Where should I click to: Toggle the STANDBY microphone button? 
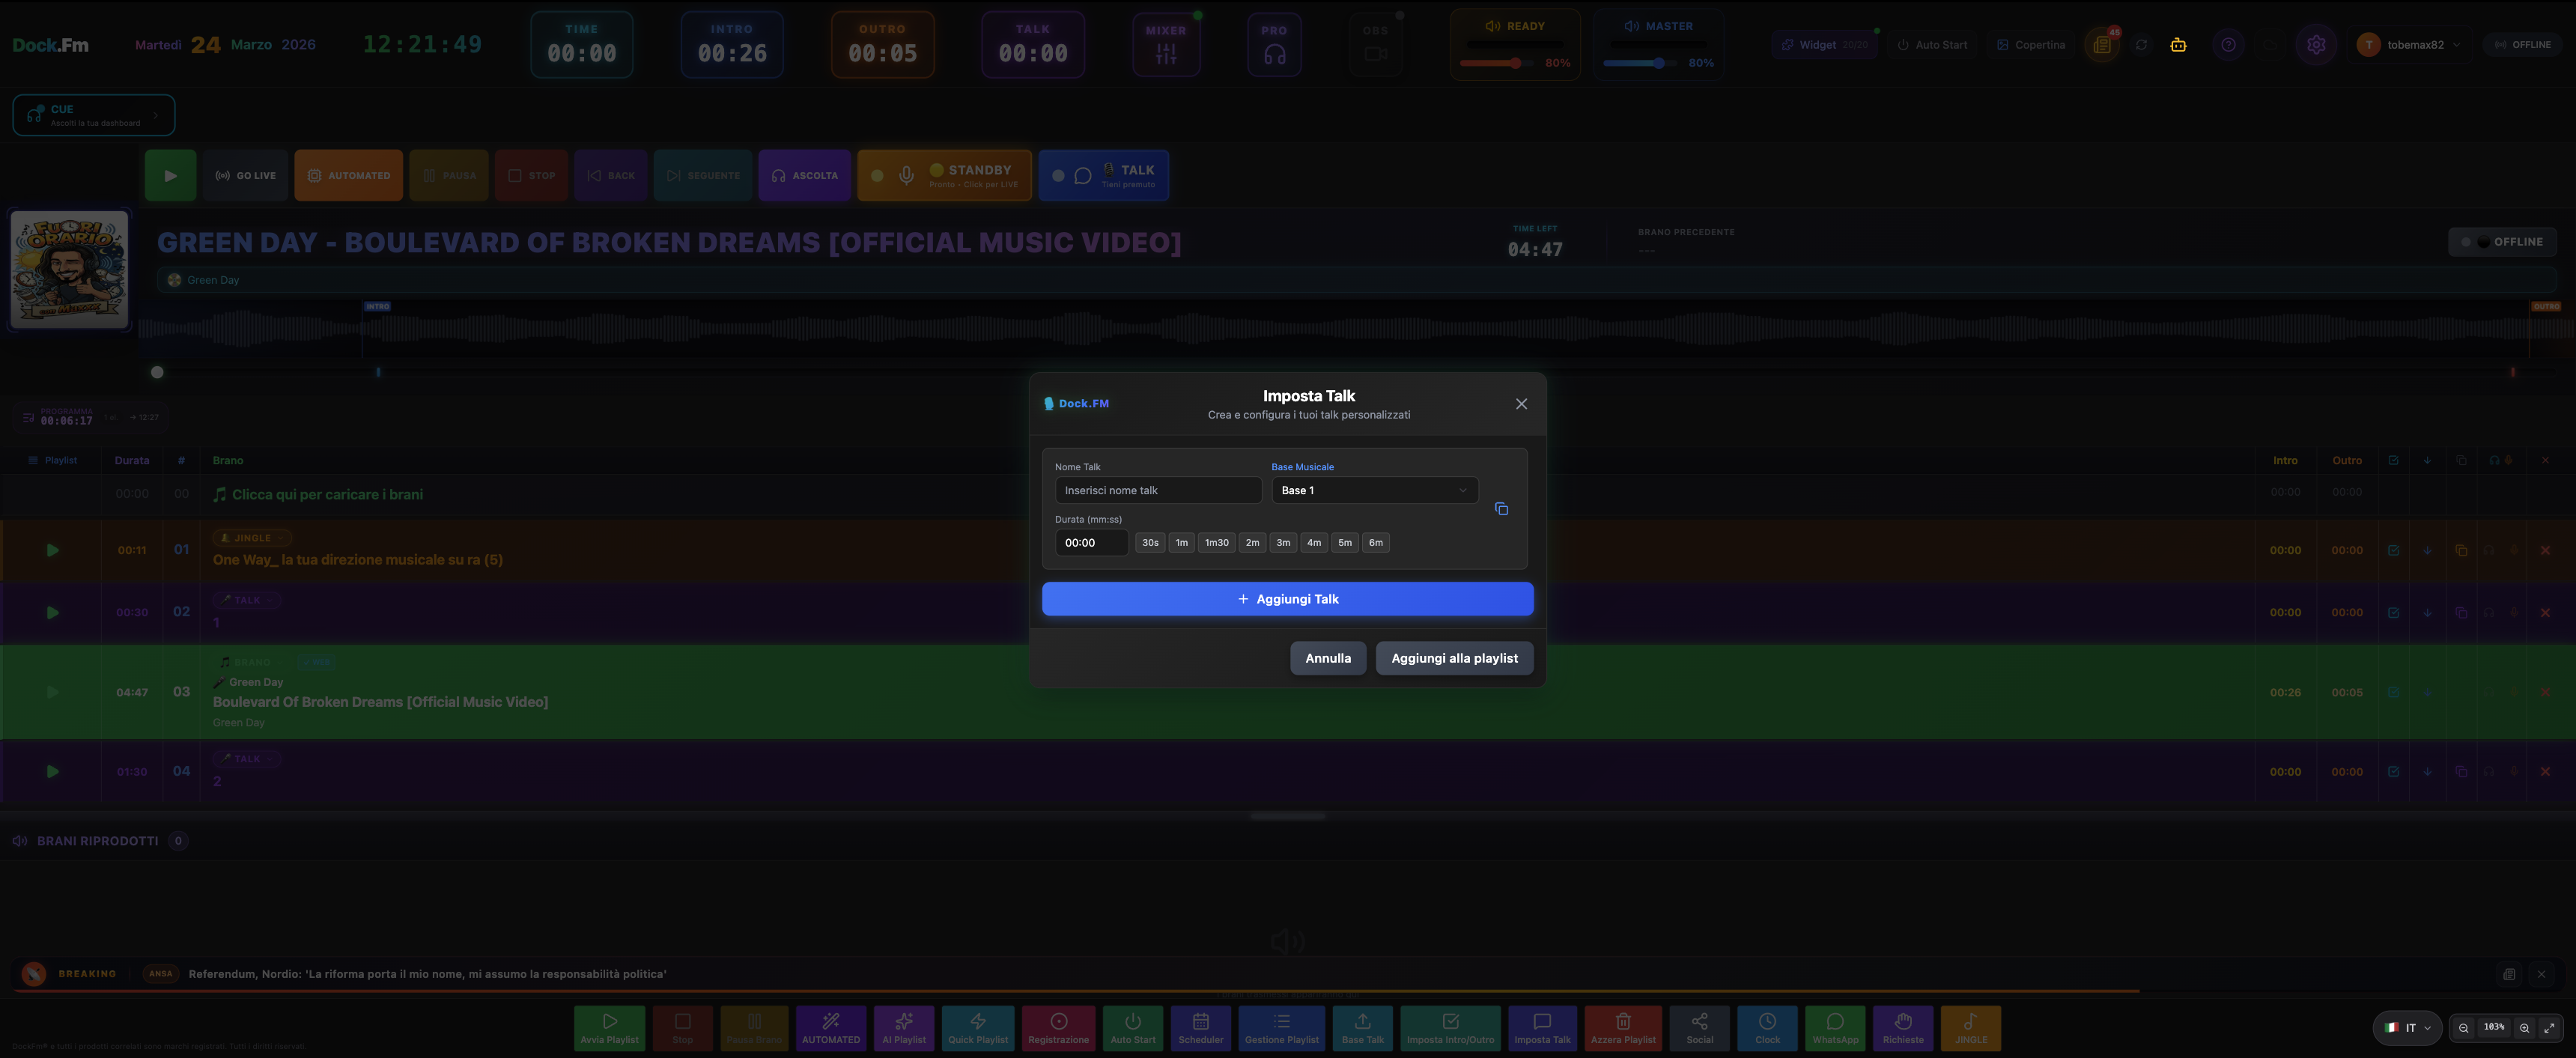pyautogui.click(x=944, y=176)
